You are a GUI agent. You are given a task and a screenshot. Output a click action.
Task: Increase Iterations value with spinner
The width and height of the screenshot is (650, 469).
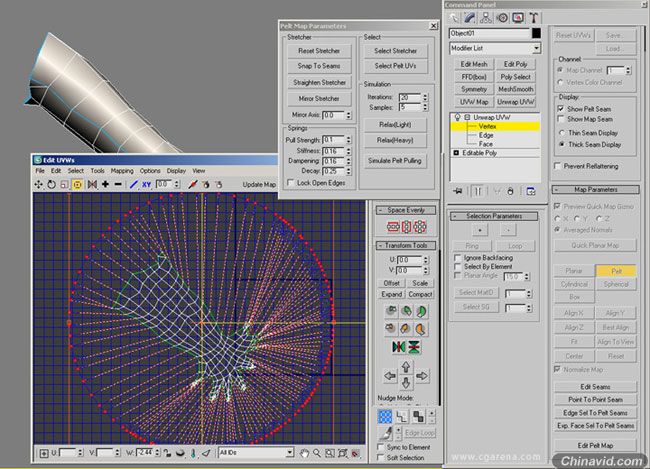425,95
